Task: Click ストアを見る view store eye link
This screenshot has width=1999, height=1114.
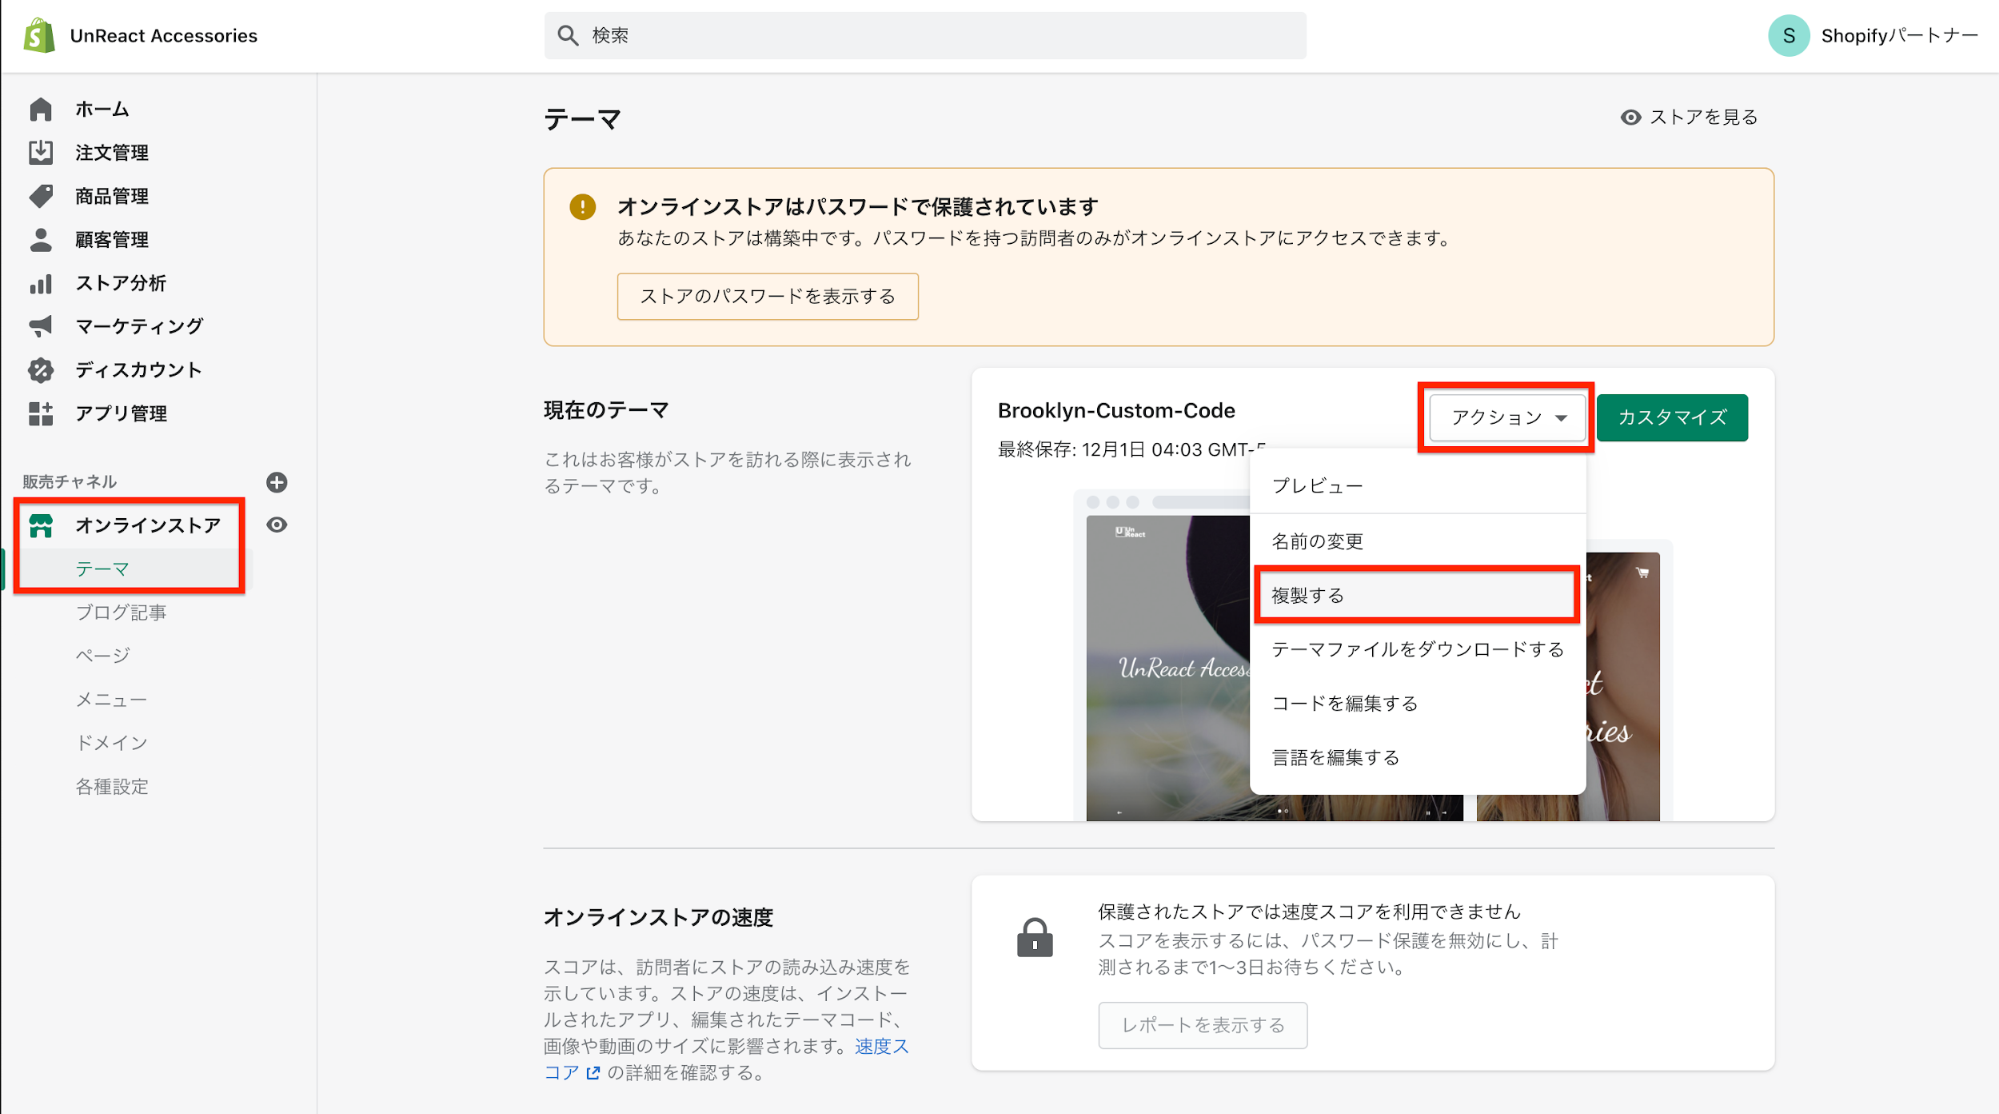Action: point(1689,117)
